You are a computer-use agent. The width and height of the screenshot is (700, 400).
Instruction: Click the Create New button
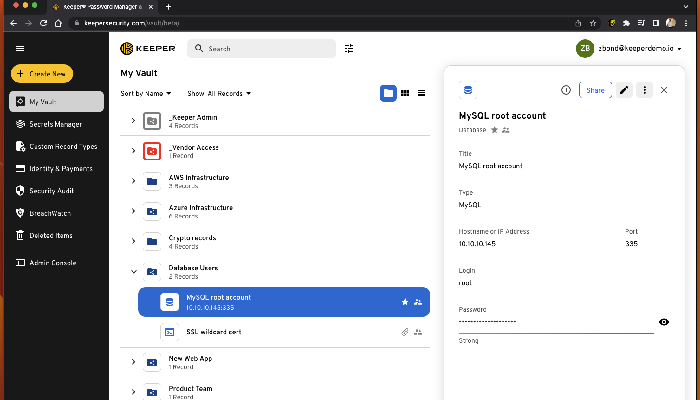coord(42,74)
